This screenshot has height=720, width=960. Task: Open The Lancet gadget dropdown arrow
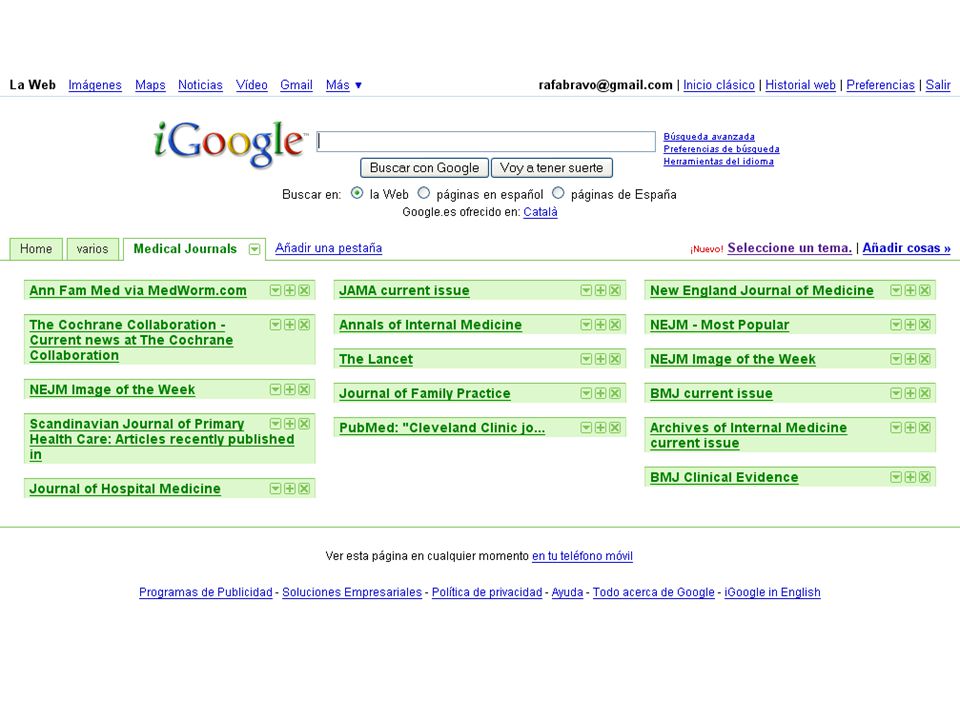(x=586, y=359)
